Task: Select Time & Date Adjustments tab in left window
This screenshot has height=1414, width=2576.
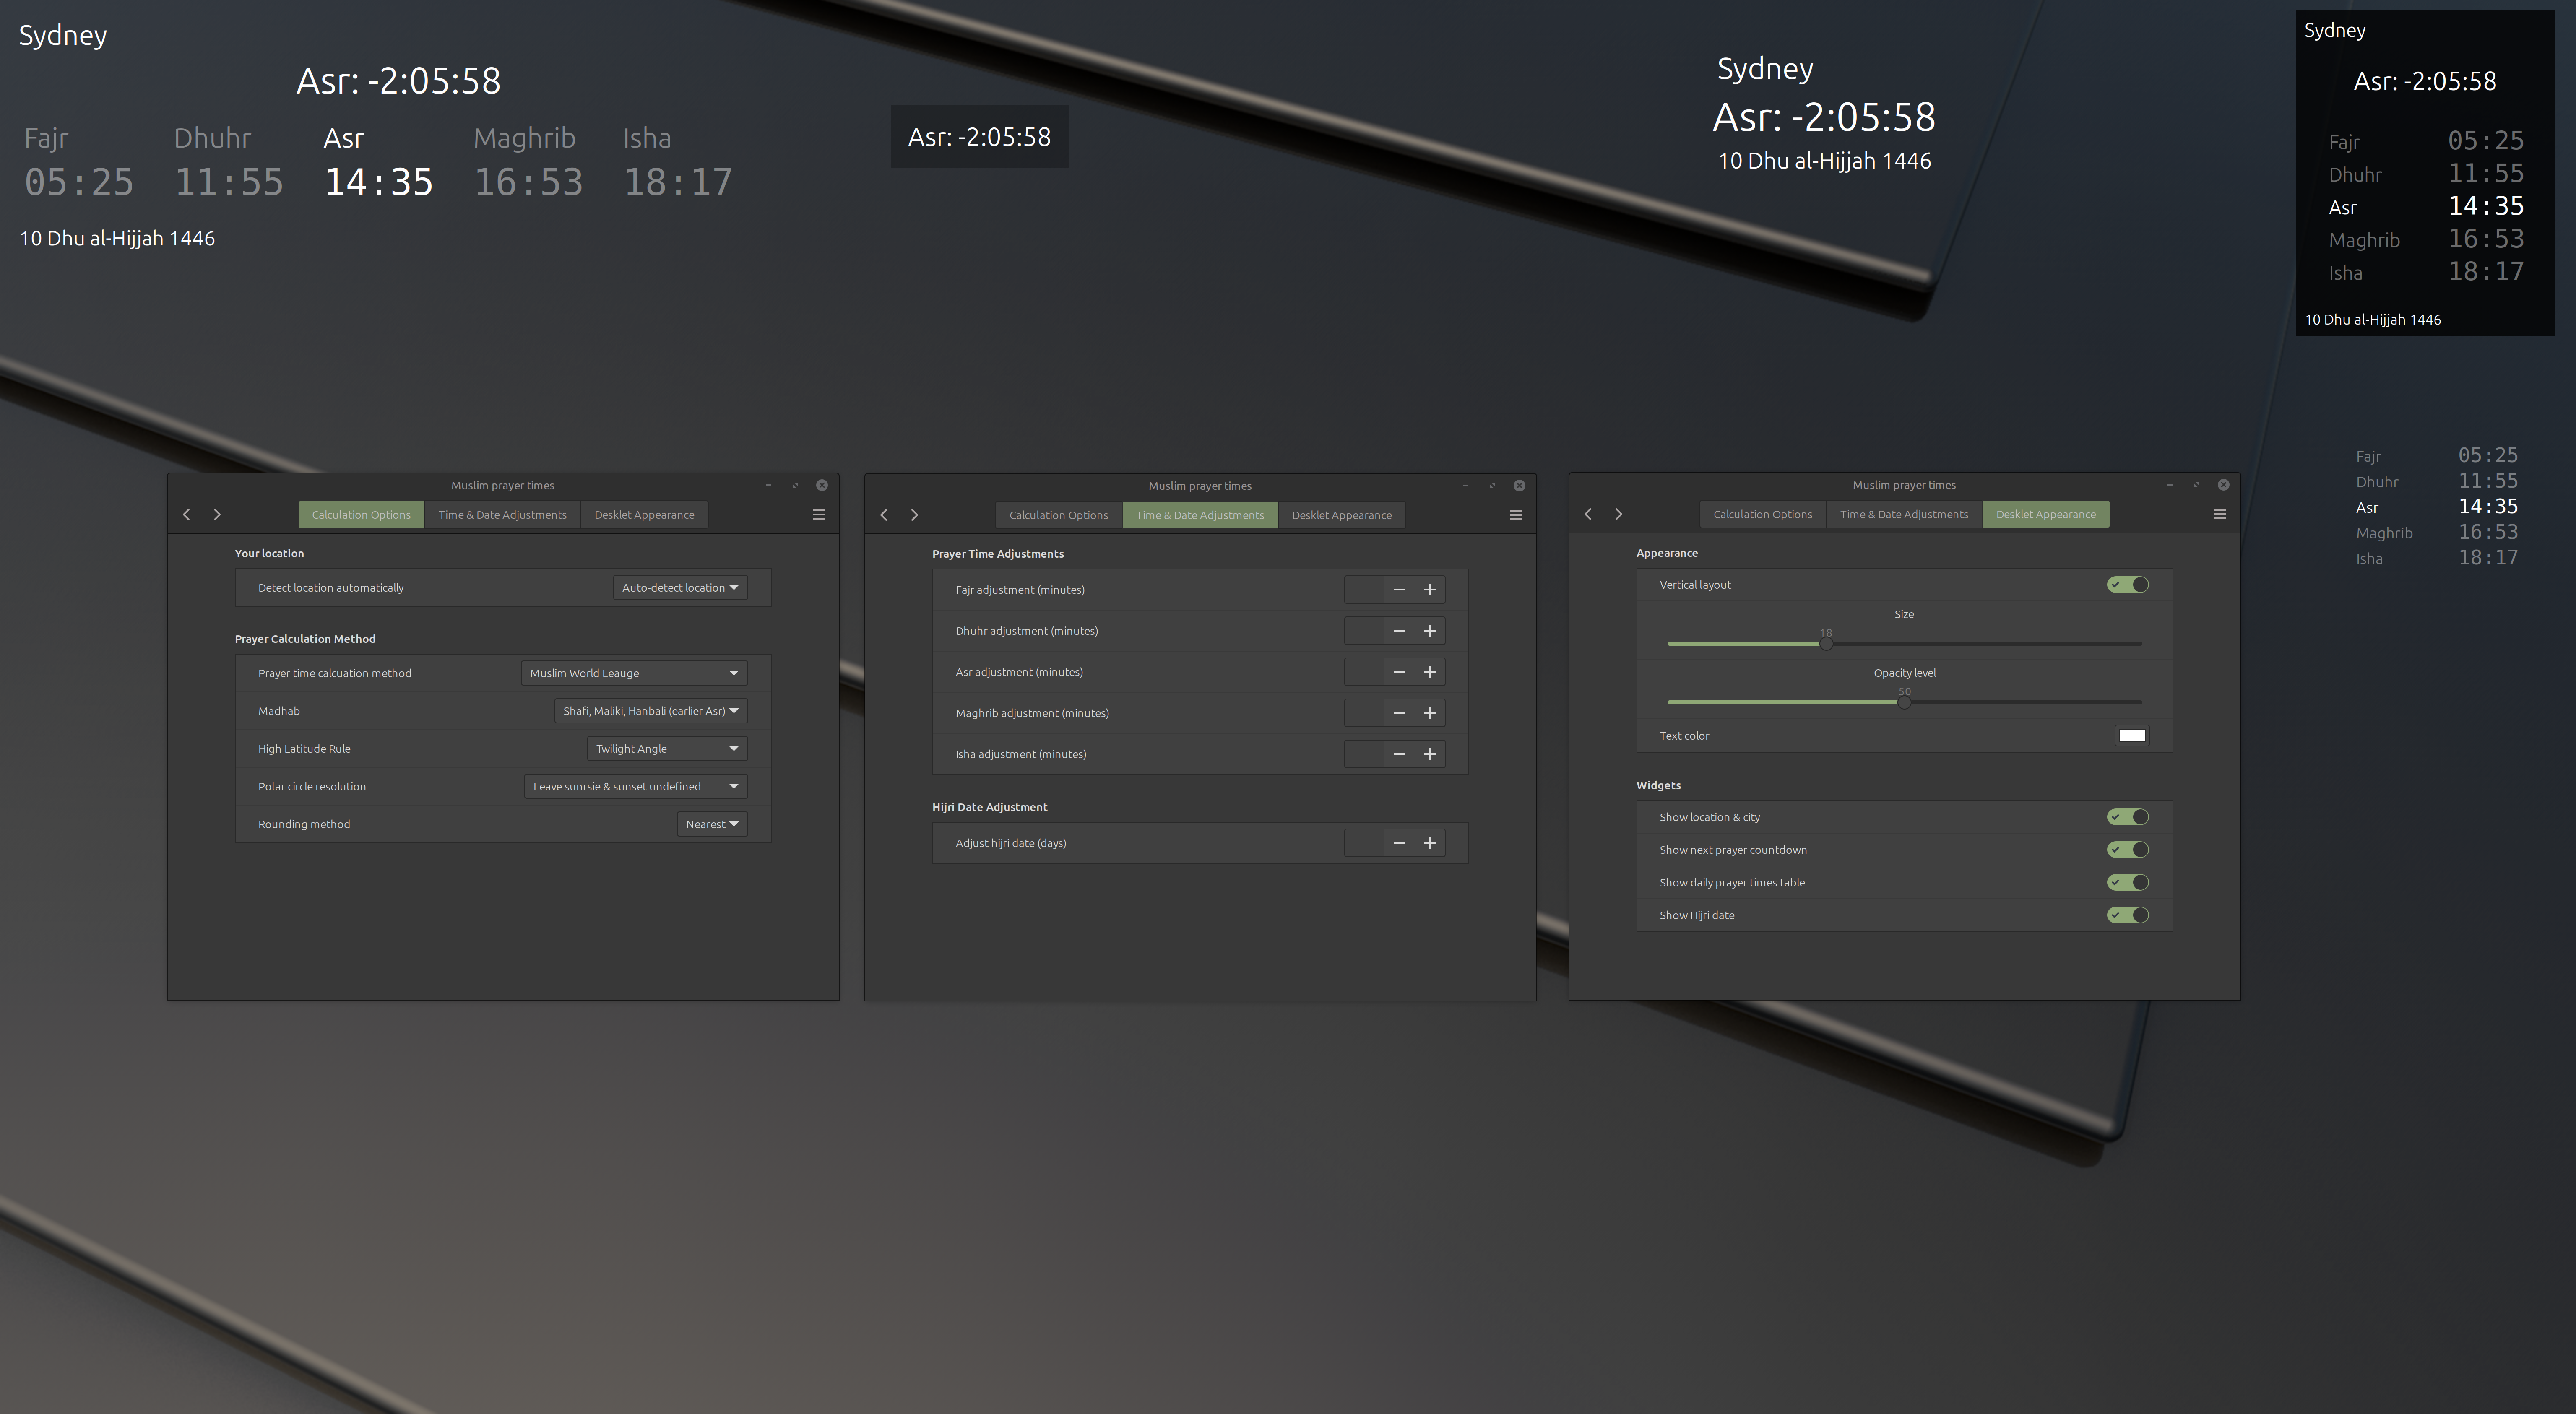Action: pos(502,515)
